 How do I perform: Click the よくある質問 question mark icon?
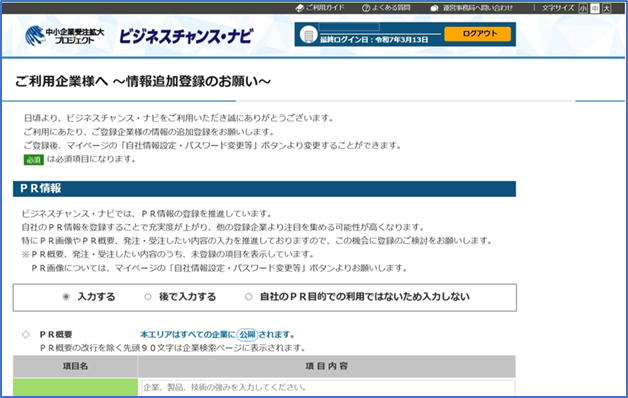[x=366, y=8]
